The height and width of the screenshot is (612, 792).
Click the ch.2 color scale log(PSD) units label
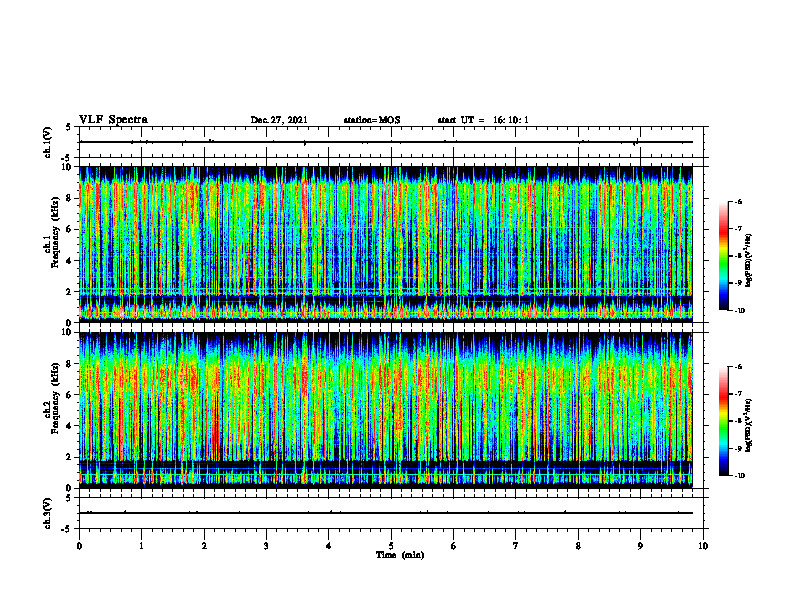pos(749,425)
